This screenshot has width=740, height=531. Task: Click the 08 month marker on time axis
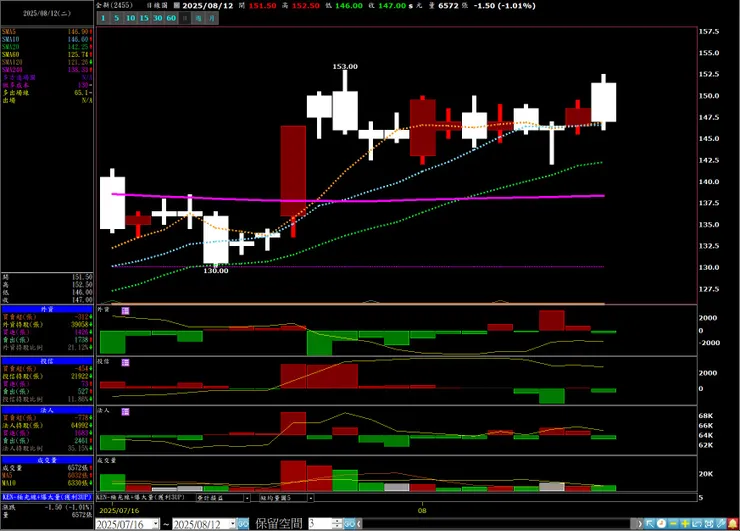(422, 510)
